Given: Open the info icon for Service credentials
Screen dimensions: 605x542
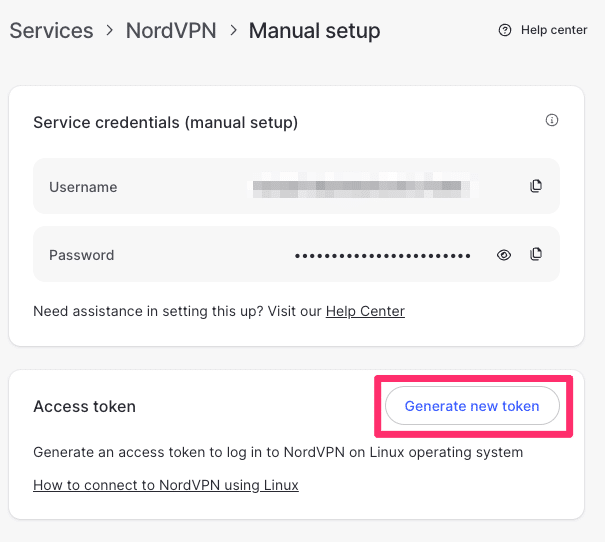Looking at the screenshot, I should (x=552, y=120).
